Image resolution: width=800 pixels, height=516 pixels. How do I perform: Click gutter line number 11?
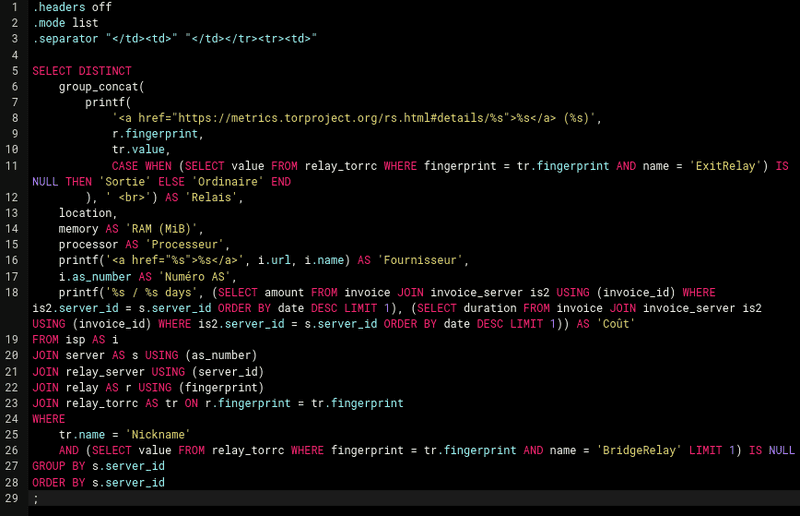(x=12, y=165)
